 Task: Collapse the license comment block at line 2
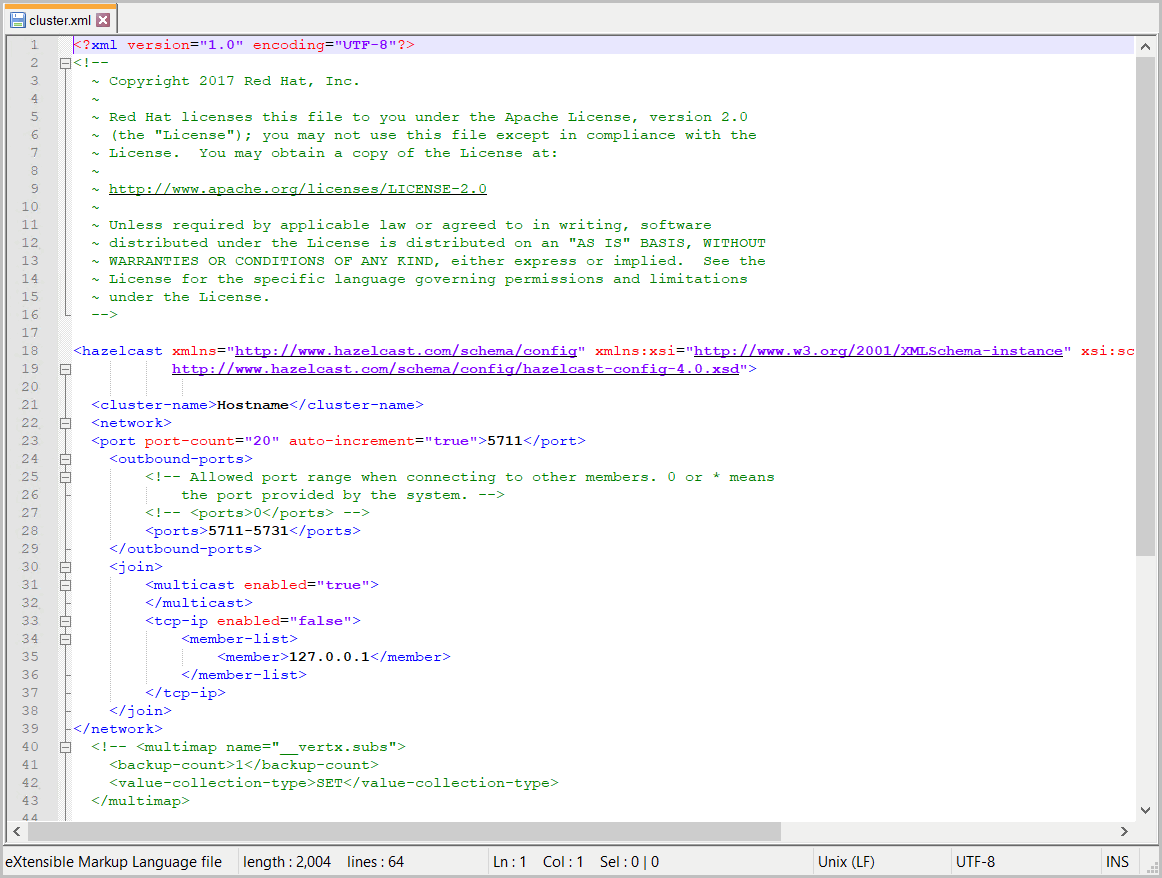(65, 63)
